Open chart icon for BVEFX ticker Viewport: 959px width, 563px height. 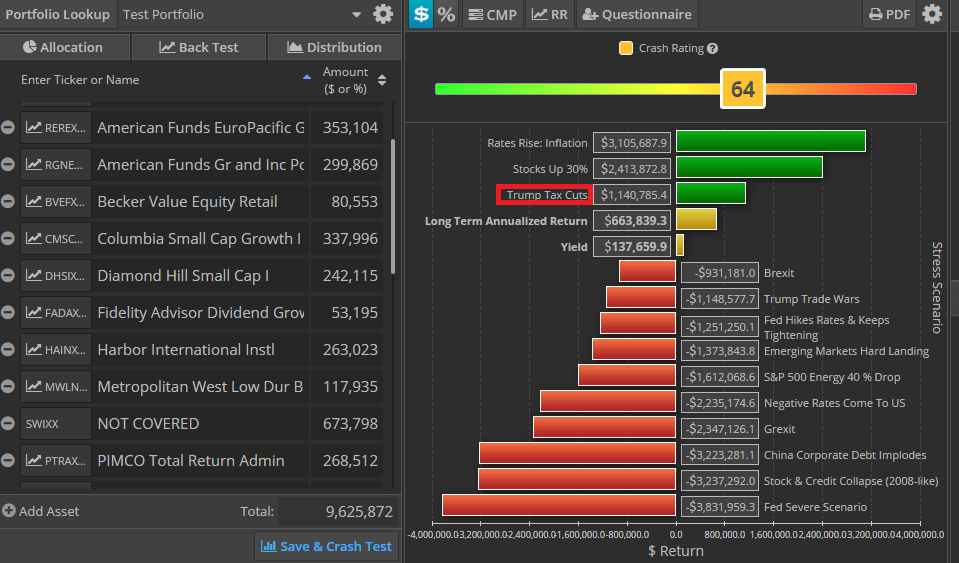click(x=34, y=202)
